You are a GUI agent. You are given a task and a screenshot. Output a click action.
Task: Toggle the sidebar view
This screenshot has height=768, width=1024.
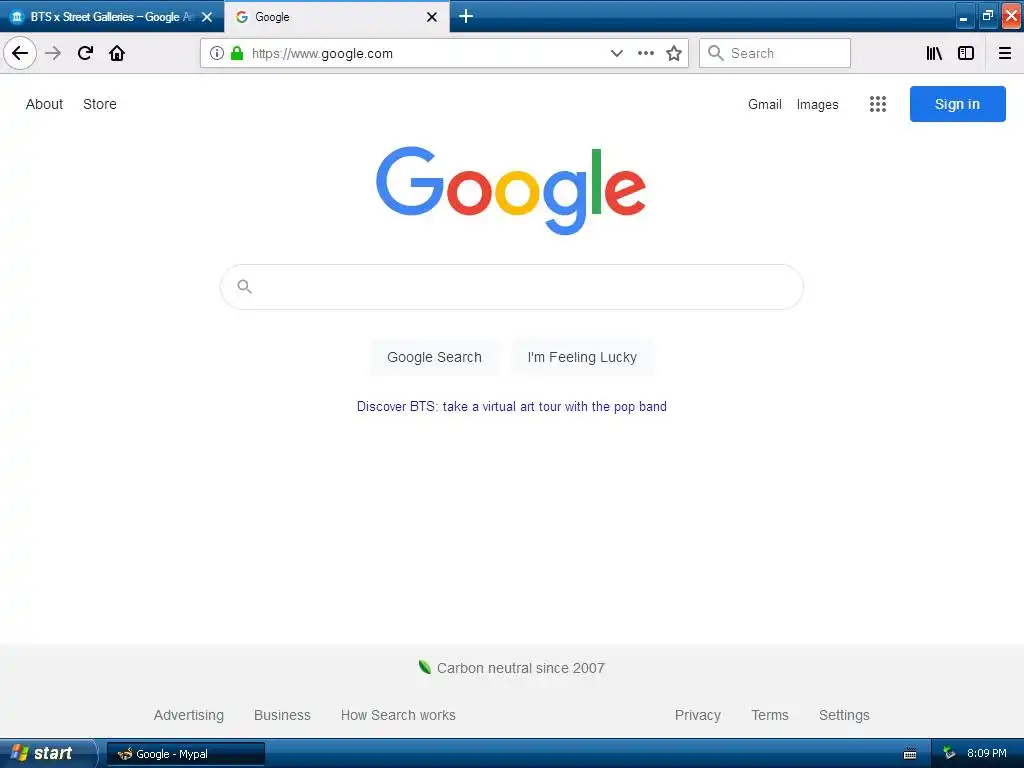[966, 53]
